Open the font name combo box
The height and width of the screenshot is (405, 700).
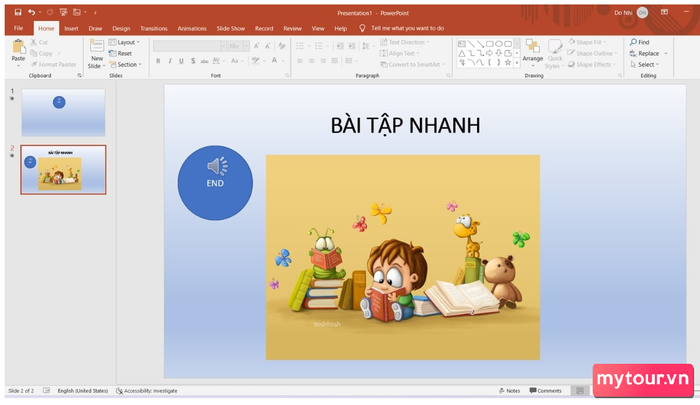click(190, 46)
